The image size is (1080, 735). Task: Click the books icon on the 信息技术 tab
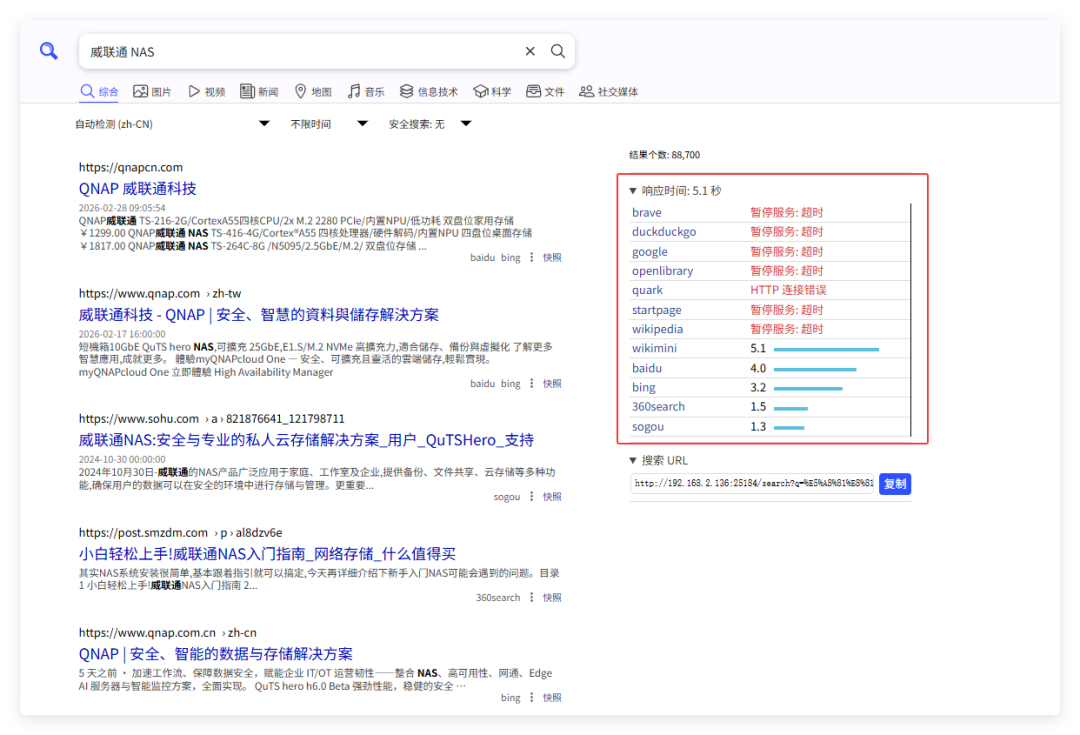point(406,90)
